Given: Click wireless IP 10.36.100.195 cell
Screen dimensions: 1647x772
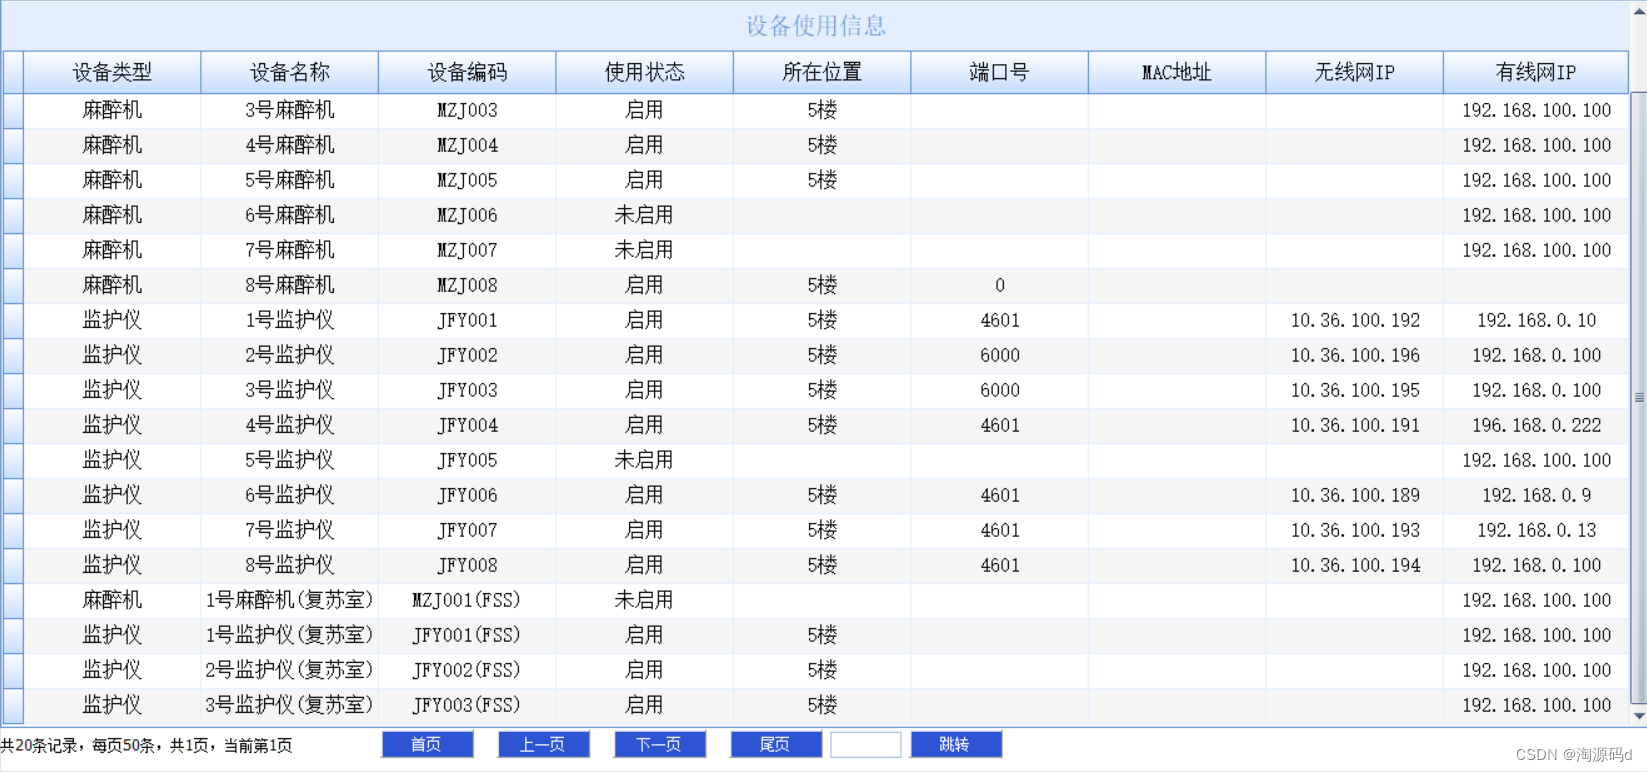Looking at the screenshot, I should coord(1355,390).
